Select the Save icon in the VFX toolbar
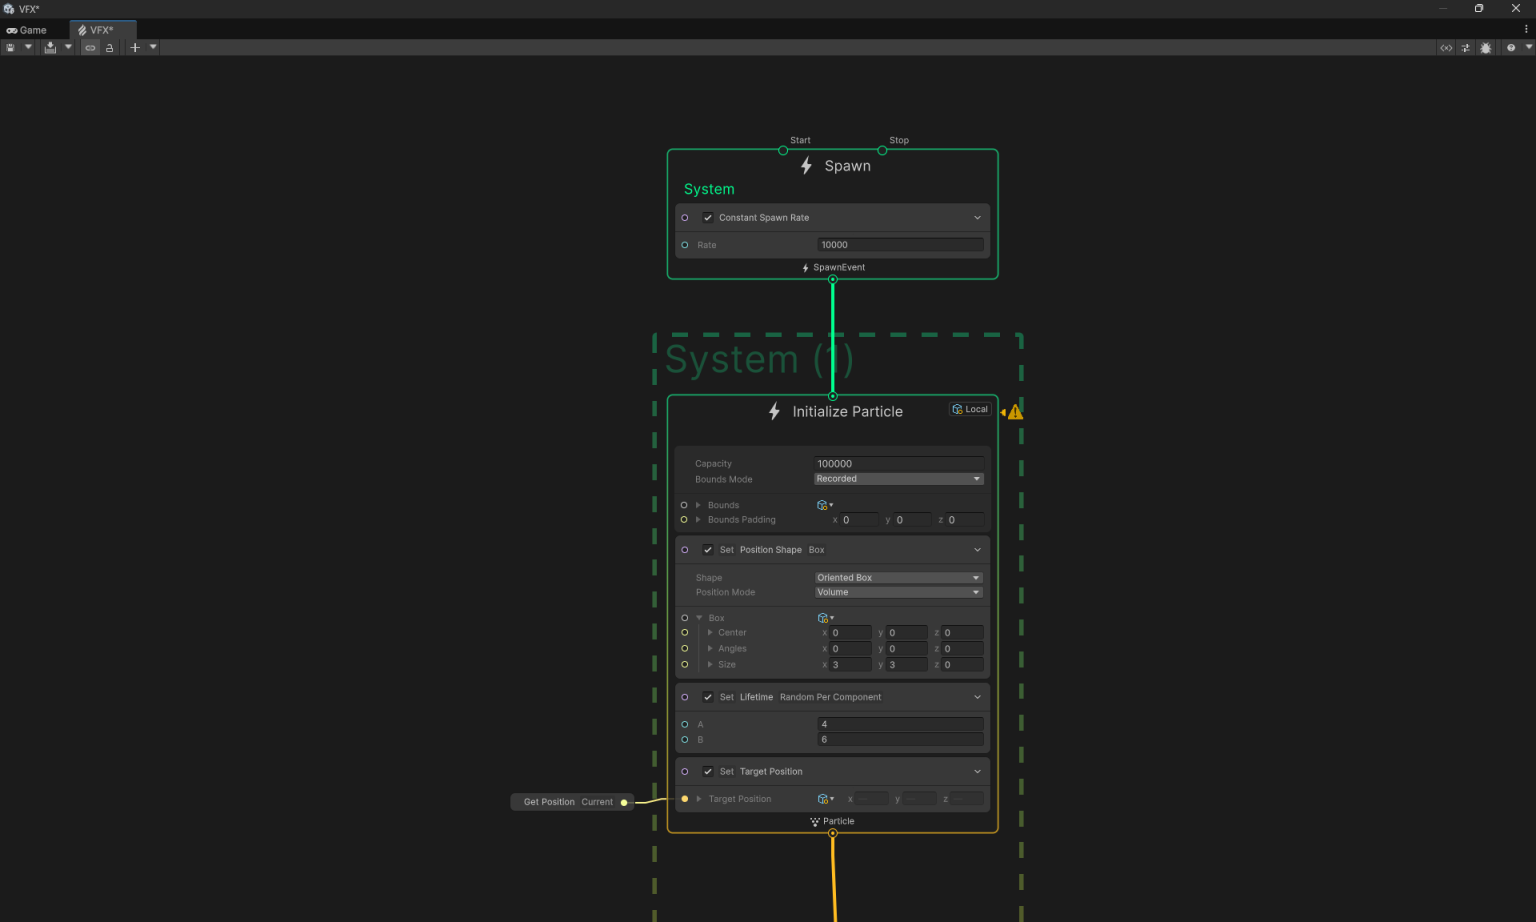 (10, 47)
